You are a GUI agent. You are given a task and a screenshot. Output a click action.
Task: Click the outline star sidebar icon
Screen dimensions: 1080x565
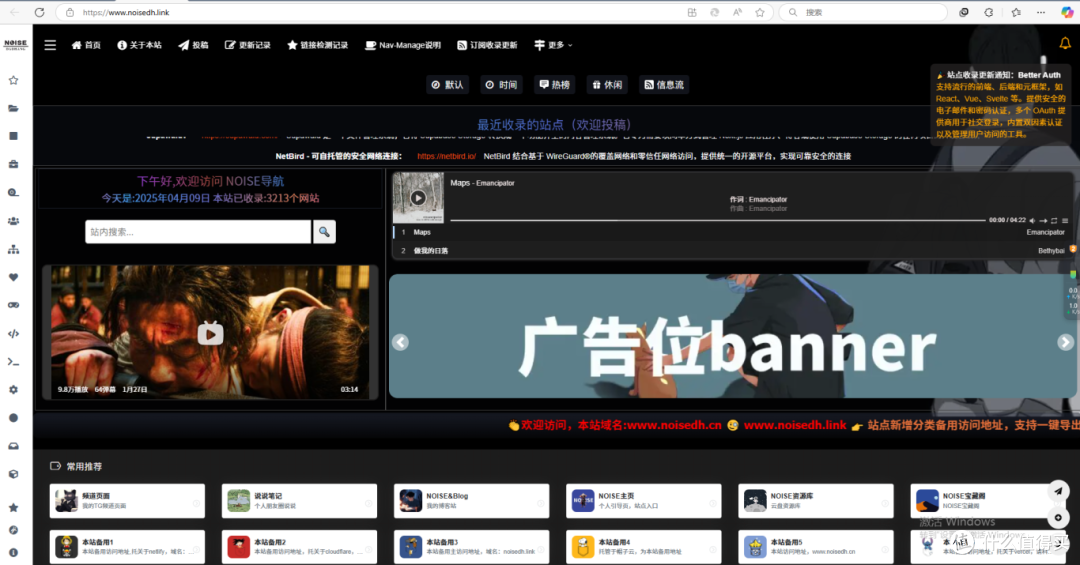(13, 81)
